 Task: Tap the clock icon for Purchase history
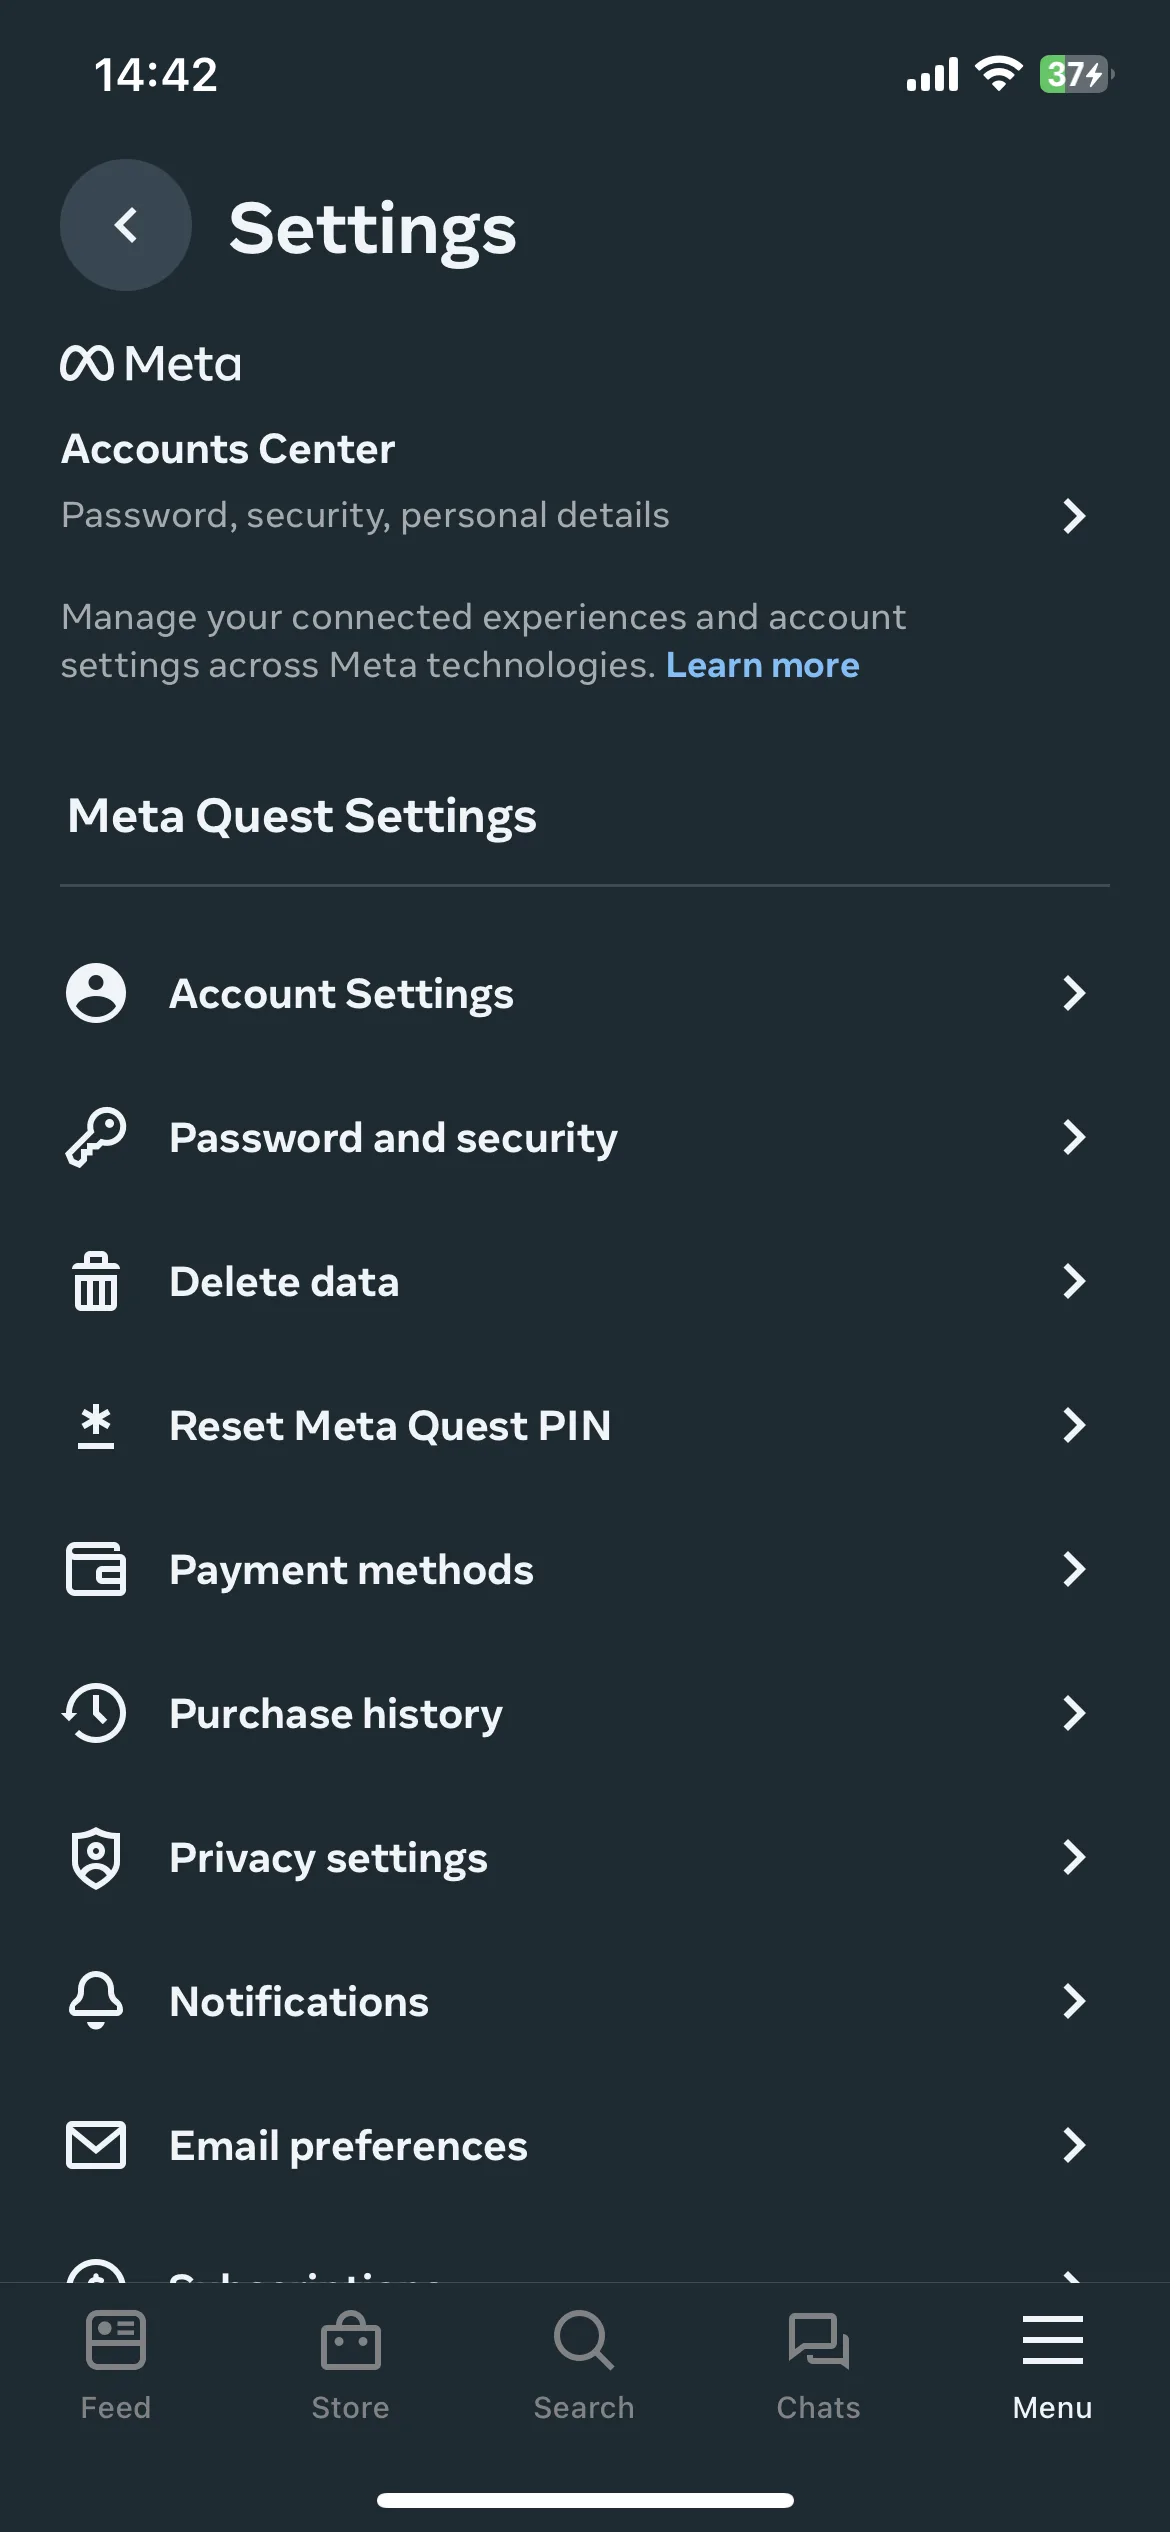95,1713
